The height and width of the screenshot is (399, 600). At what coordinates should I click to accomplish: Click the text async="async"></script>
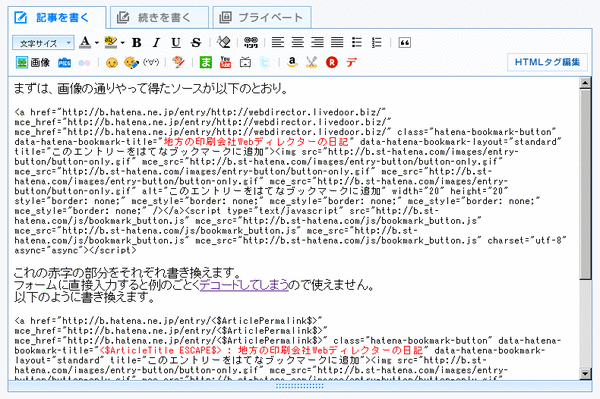tap(75, 251)
